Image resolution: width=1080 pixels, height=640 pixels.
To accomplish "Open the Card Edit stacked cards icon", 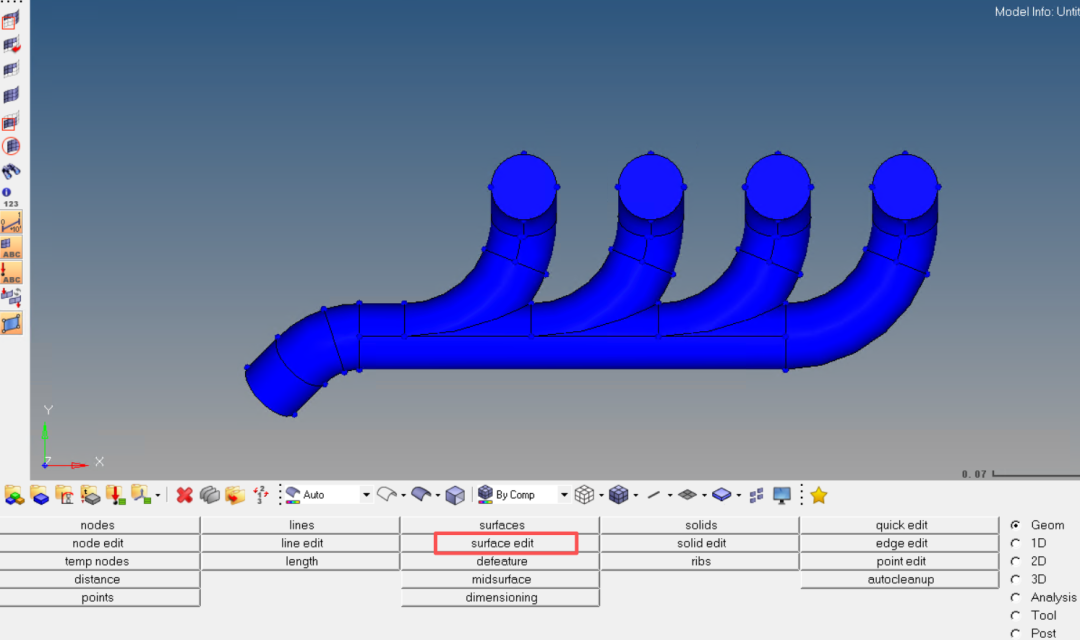I will click(209, 495).
